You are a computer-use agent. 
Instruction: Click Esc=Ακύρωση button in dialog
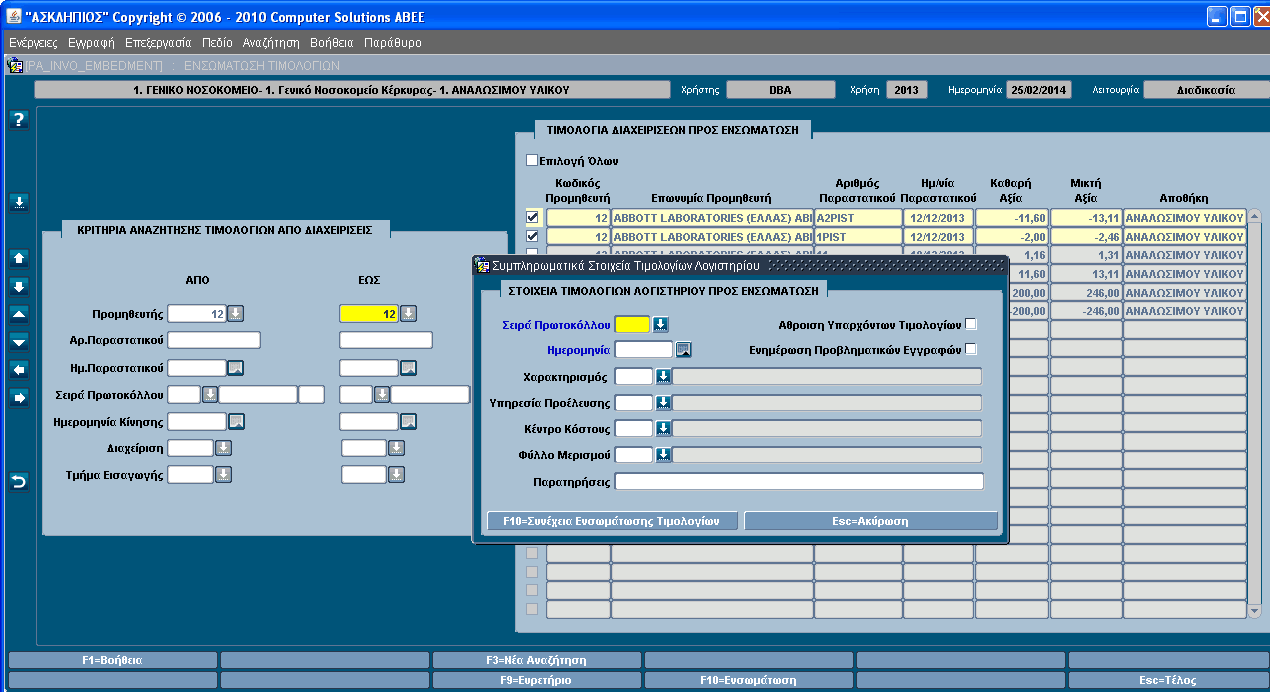point(871,521)
